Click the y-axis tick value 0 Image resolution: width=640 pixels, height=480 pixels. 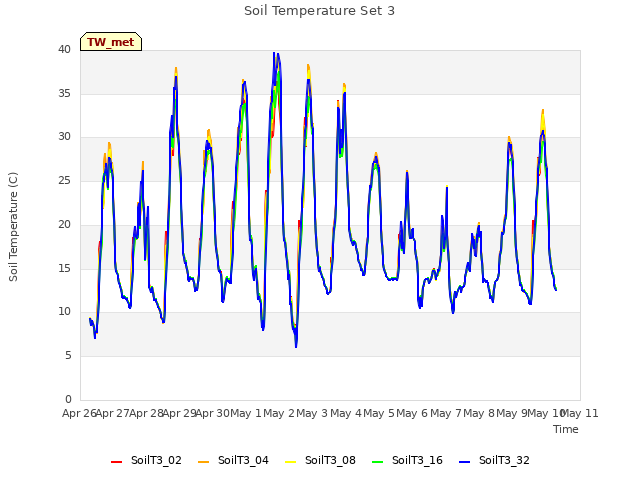point(68,399)
